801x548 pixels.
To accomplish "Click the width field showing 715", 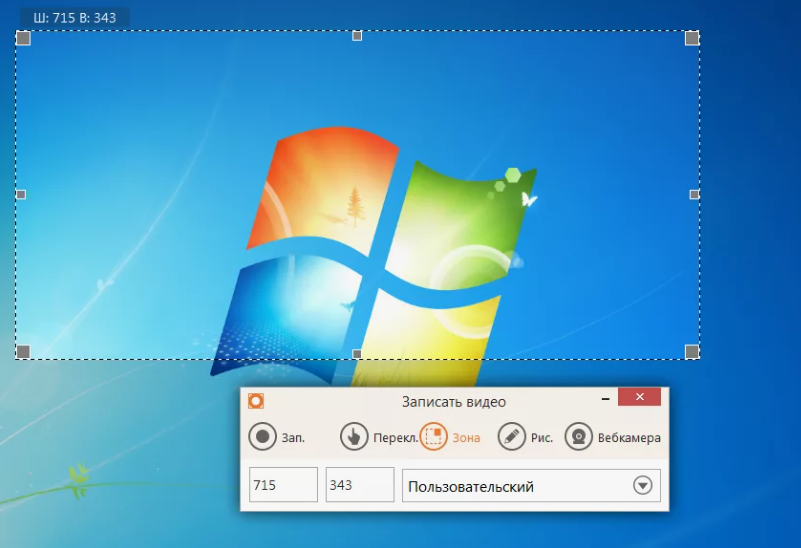I will click(x=284, y=485).
